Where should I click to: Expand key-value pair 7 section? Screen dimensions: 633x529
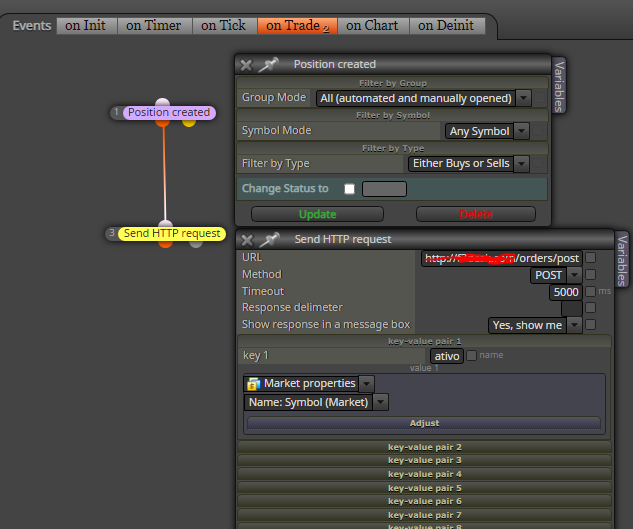[x=424, y=515]
